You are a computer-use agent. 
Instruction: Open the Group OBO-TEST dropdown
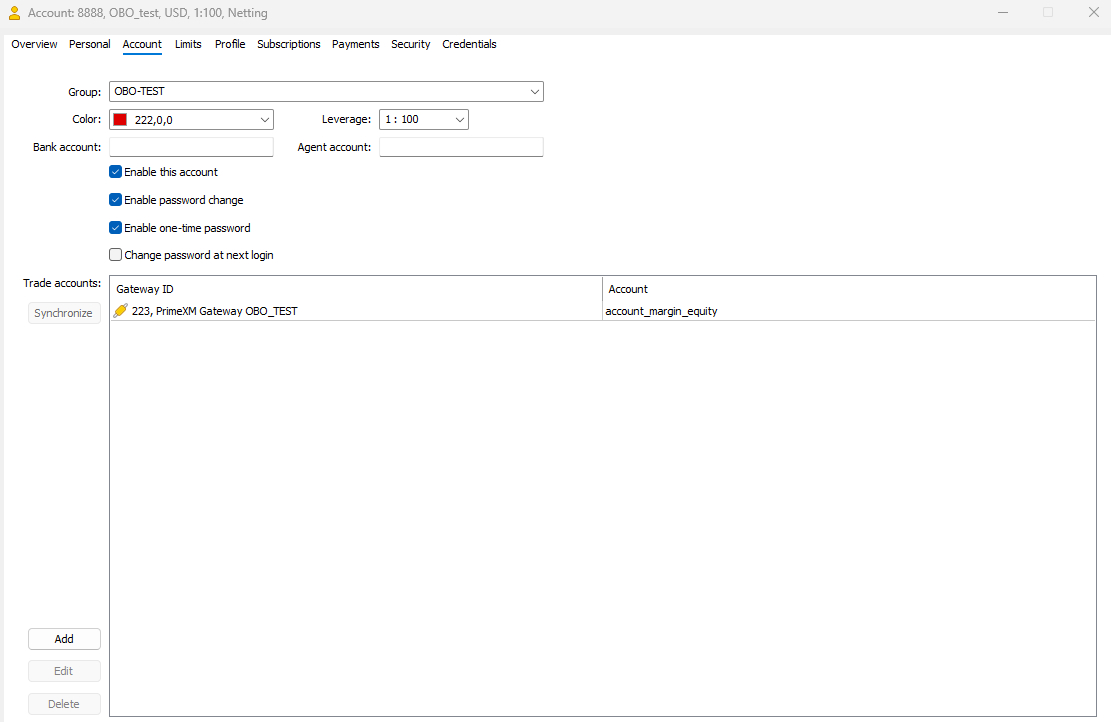click(x=326, y=91)
